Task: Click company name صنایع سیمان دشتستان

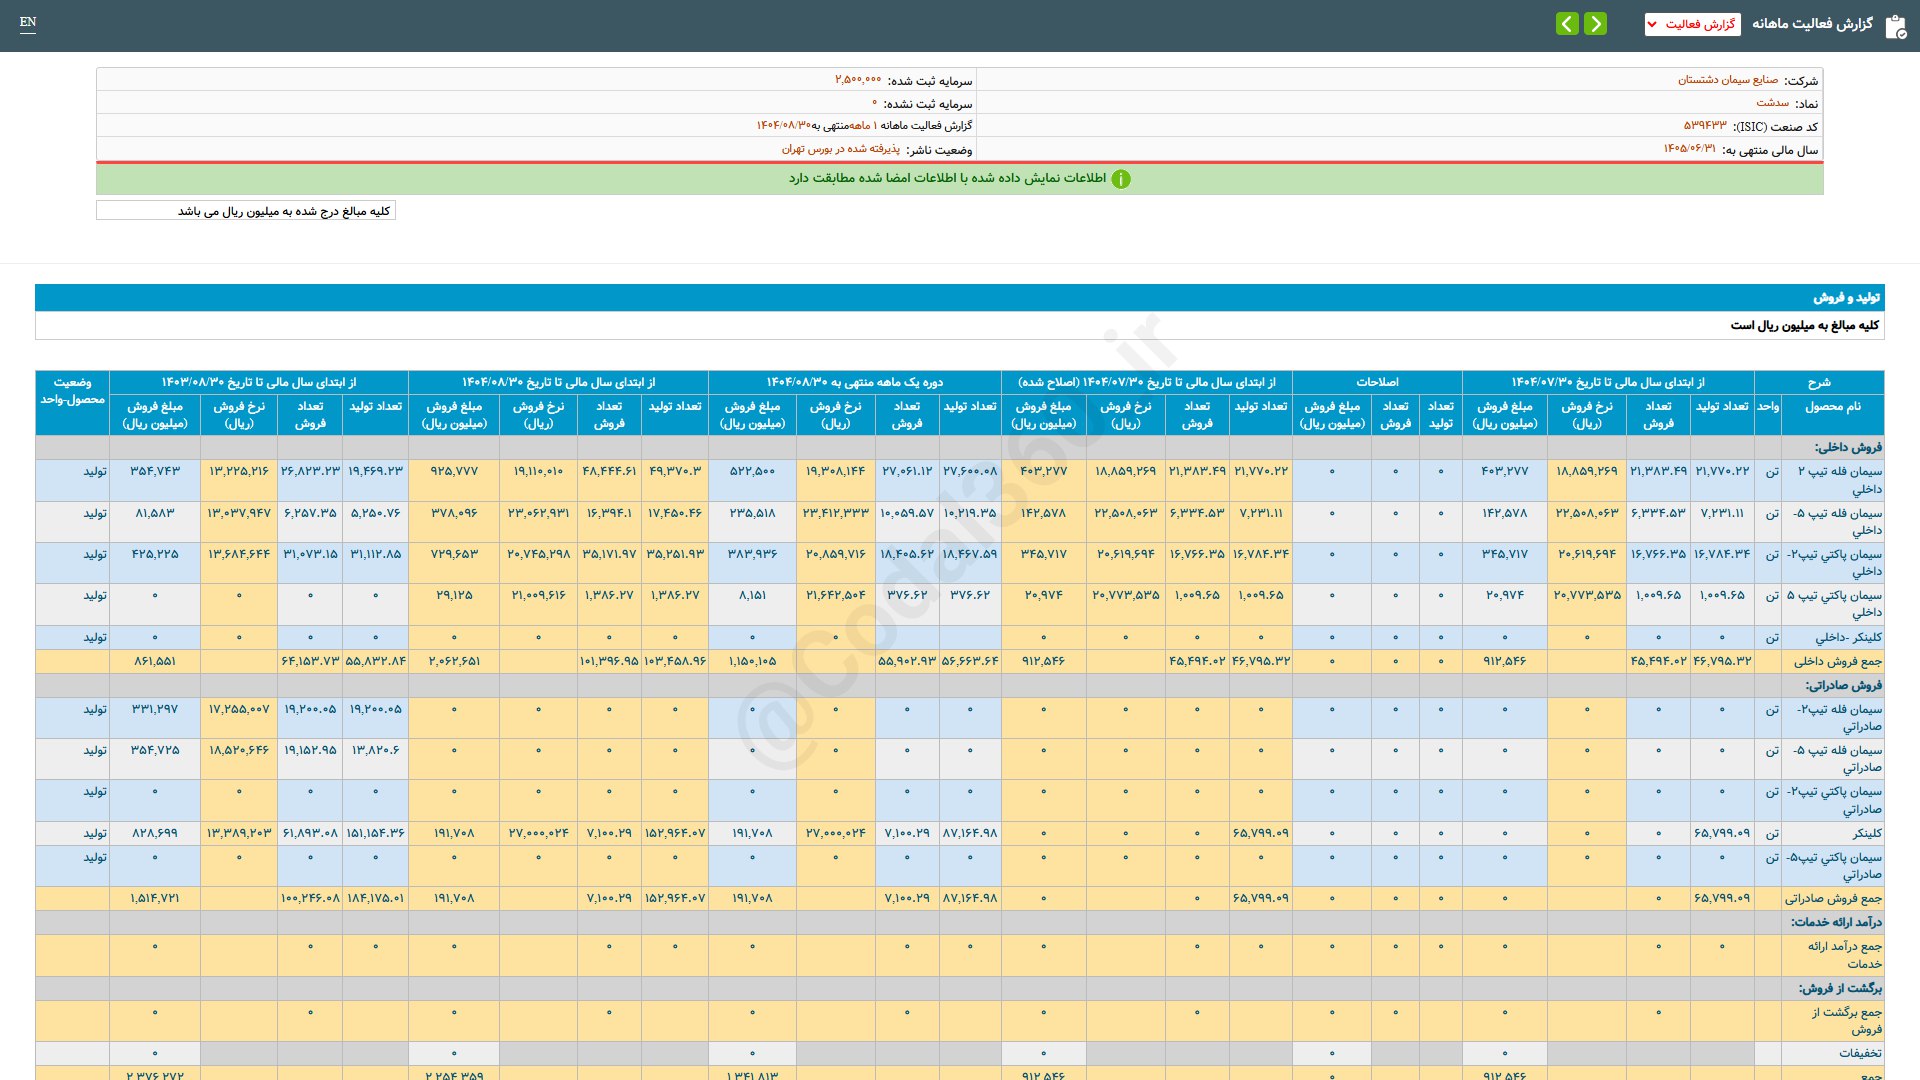Action: 1727,80
